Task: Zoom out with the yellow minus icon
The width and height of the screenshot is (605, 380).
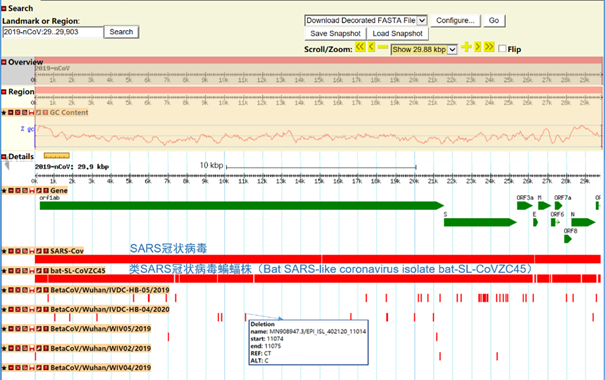Action: pos(383,47)
